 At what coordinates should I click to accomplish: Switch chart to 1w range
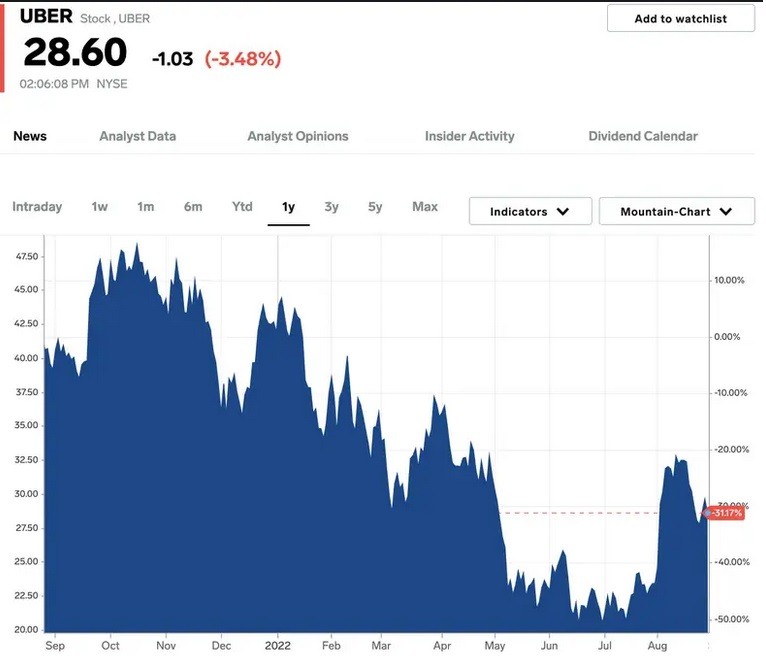(99, 207)
